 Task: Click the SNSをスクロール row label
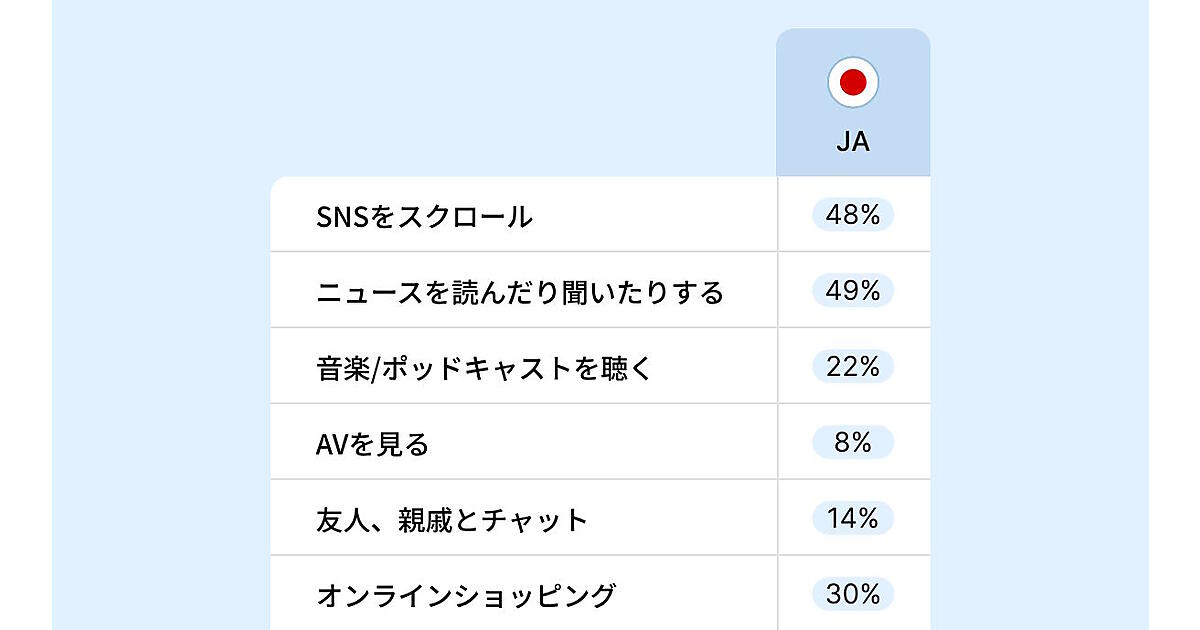(424, 216)
